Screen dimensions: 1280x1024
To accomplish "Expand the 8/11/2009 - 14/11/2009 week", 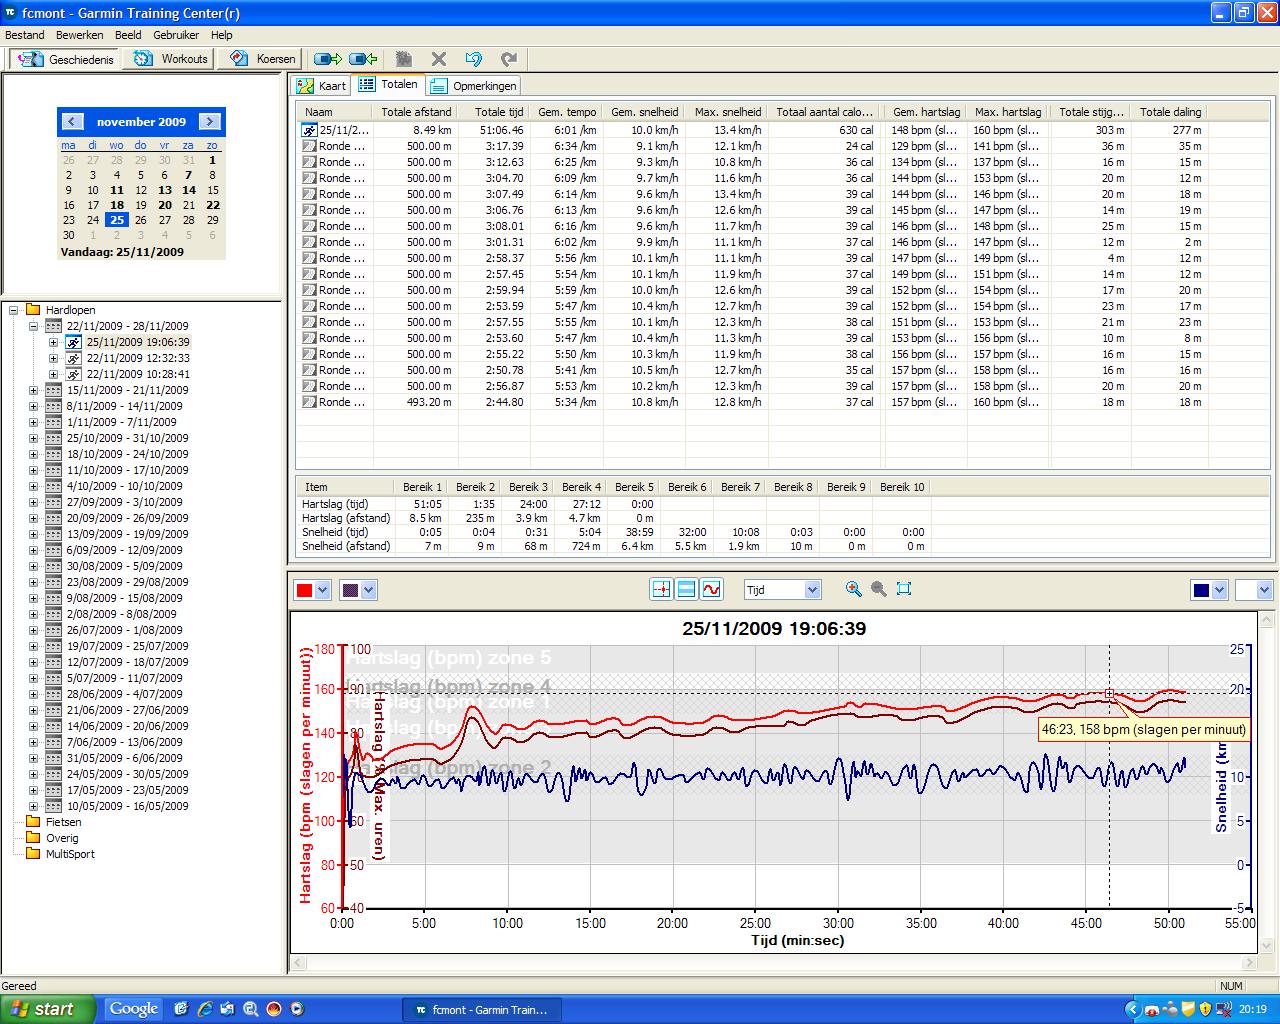I will [x=34, y=406].
